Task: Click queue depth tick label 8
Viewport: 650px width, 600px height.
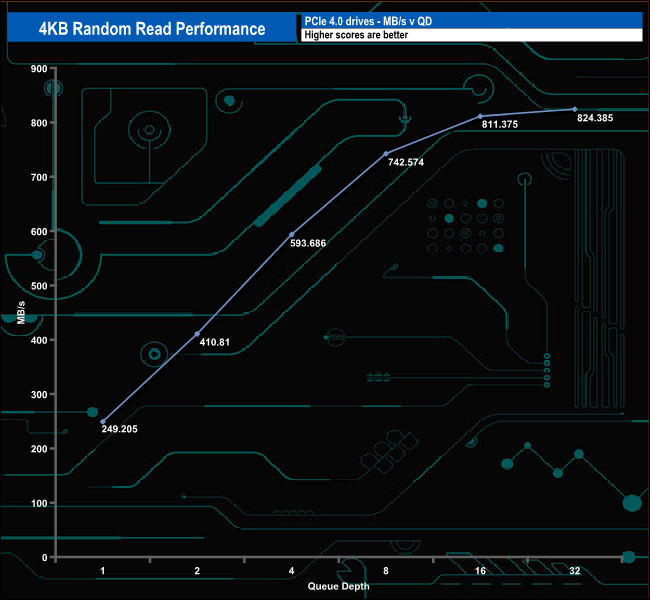Action: 386,571
